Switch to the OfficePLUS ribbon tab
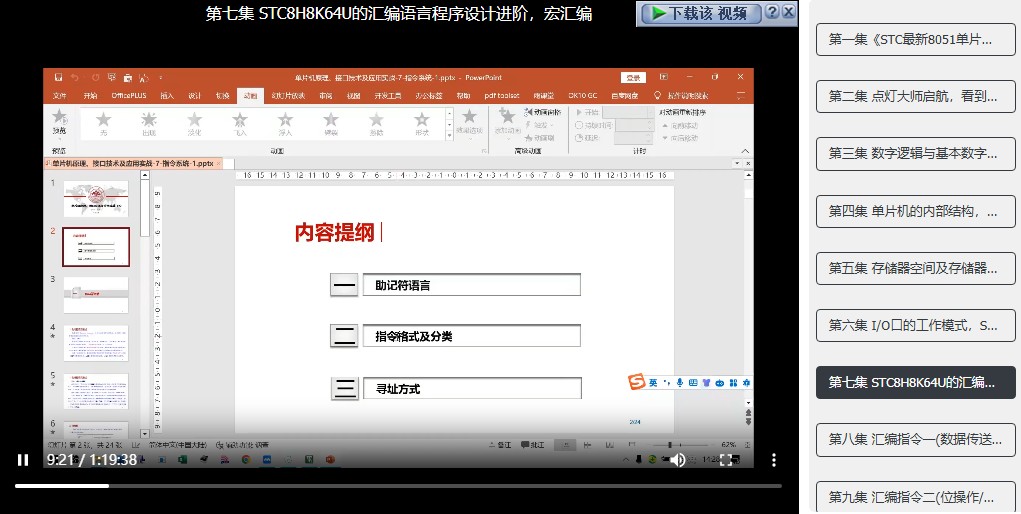Image resolution: width=1021 pixels, height=514 pixels. [x=129, y=96]
